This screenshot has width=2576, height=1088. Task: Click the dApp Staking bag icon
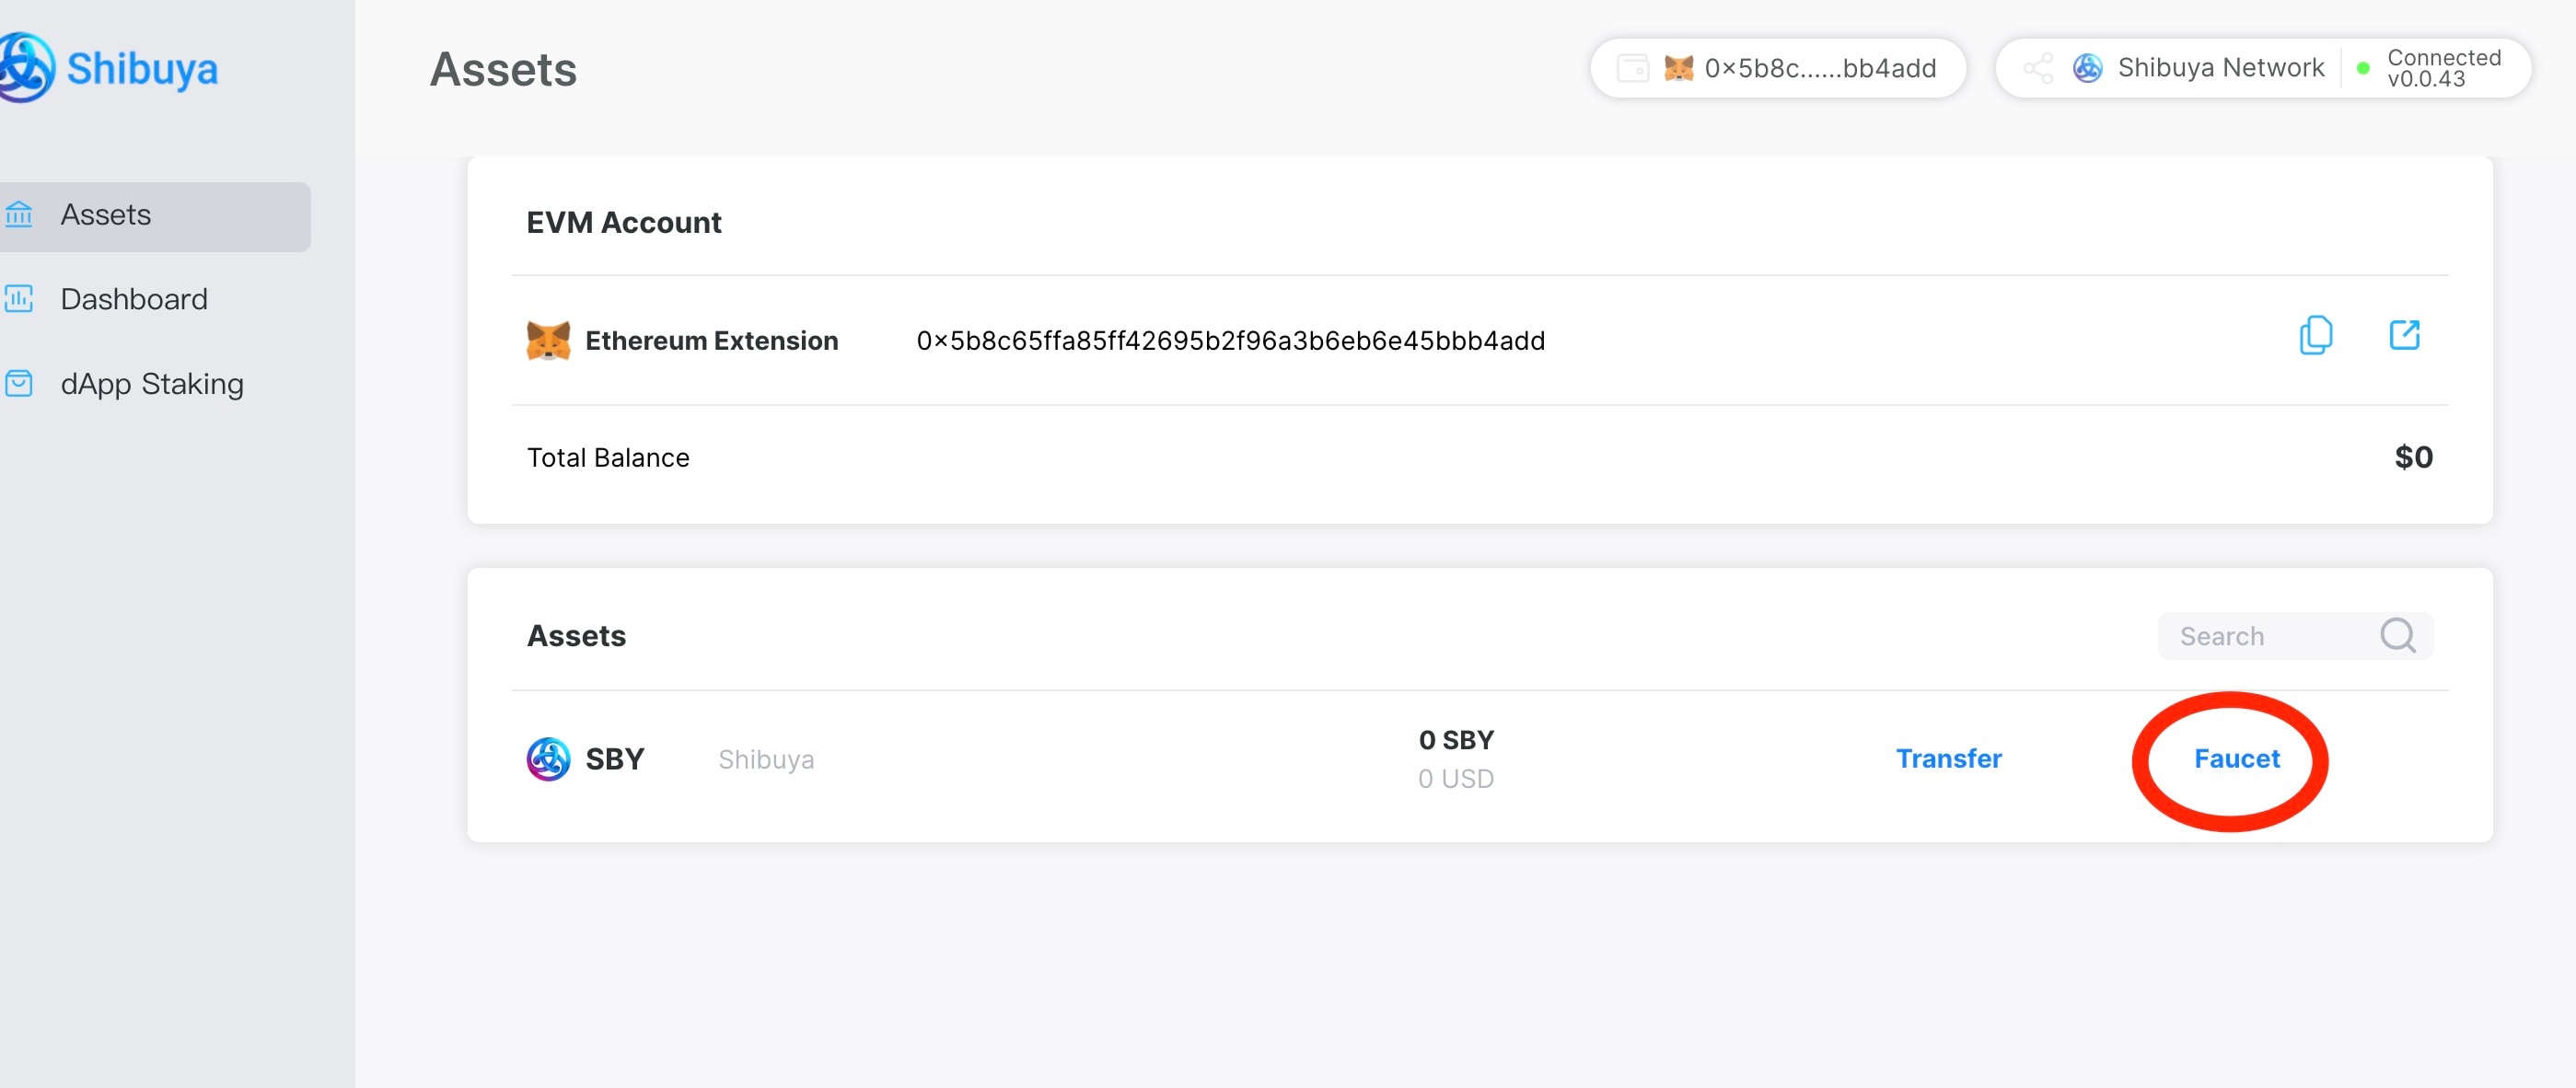point(19,384)
